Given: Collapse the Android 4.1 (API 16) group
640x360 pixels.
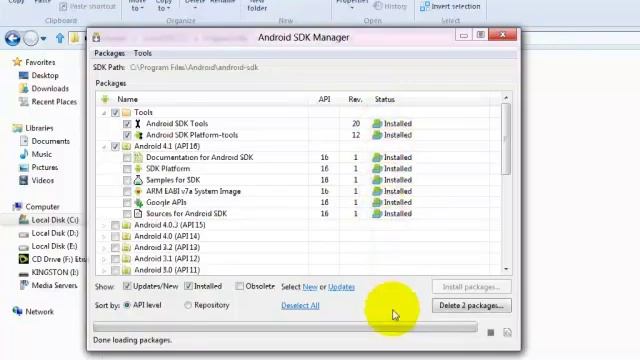Looking at the screenshot, I should pos(104,147).
